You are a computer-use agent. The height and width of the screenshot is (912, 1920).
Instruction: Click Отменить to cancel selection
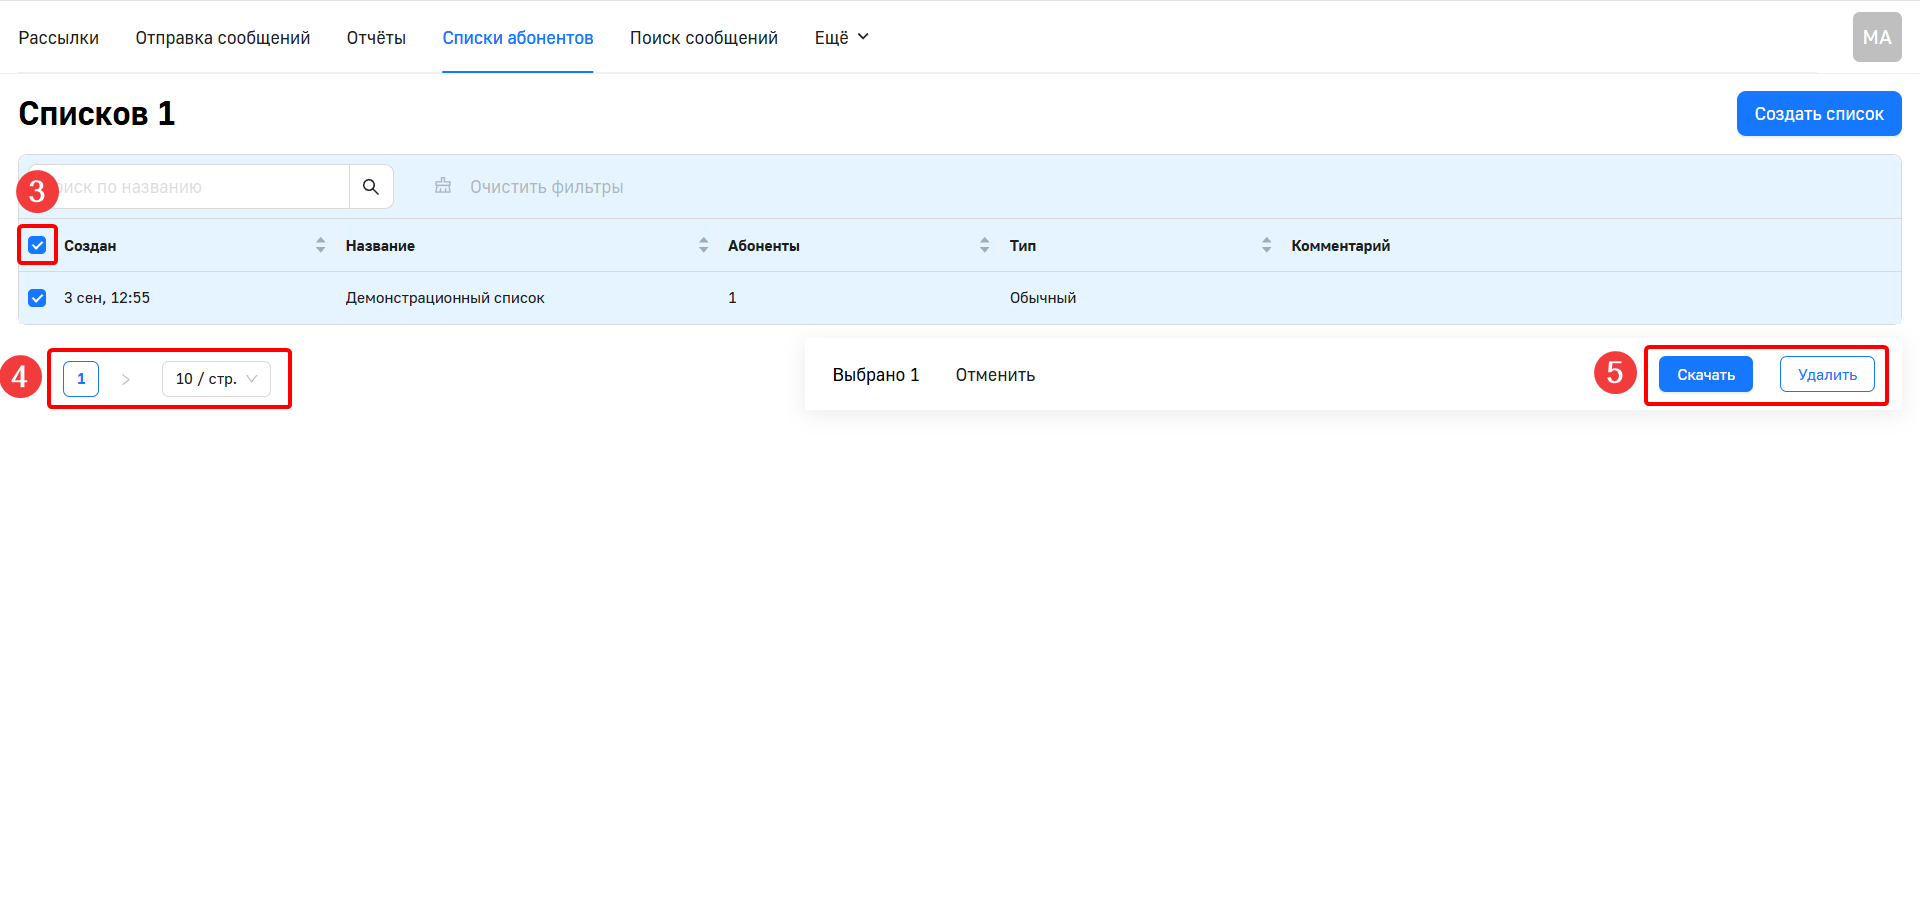coord(995,375)
